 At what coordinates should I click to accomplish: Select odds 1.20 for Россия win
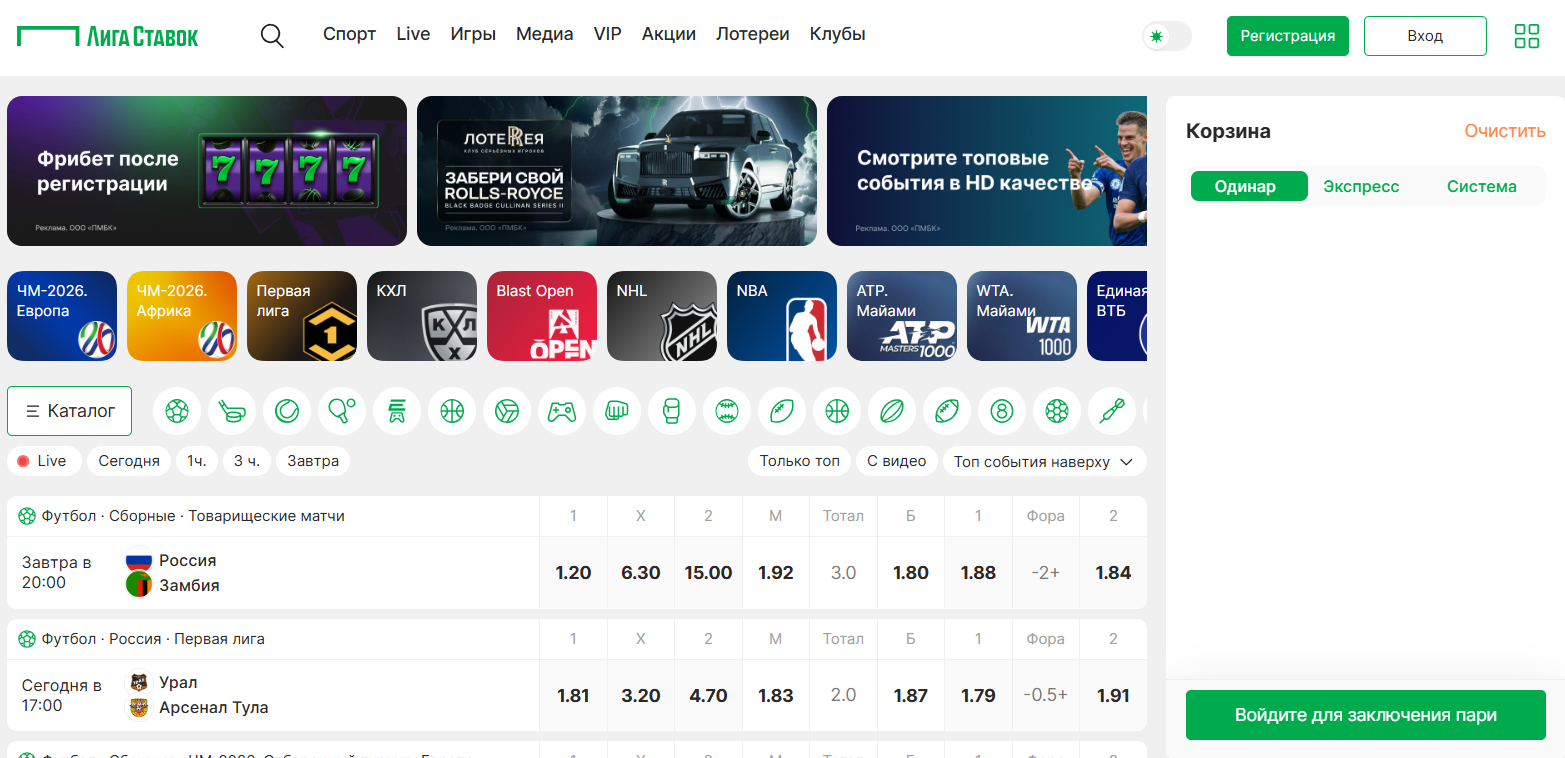coord(573,573)
